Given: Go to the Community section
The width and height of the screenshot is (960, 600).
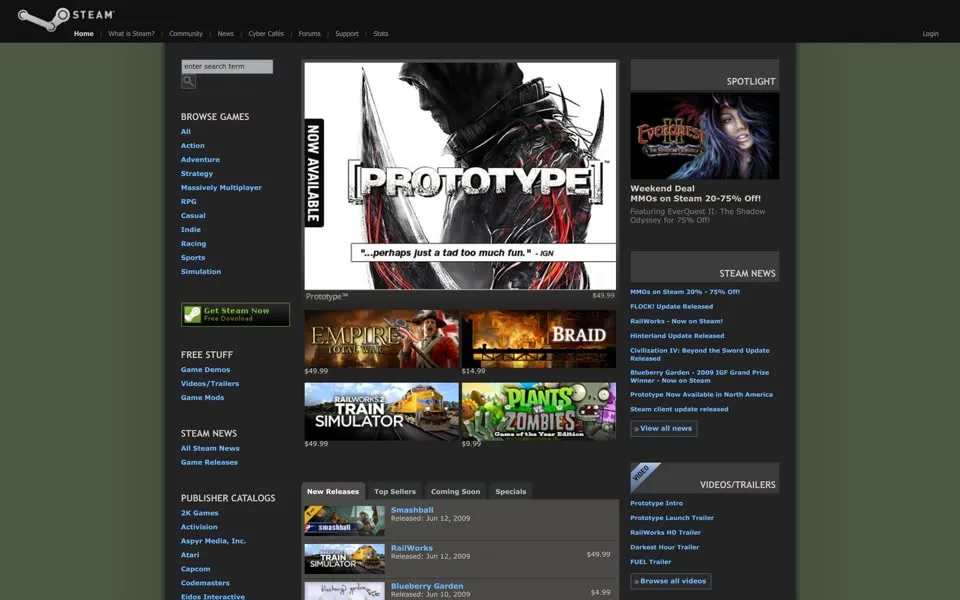Looking at the screenshot, I should (x=186, y=34).
